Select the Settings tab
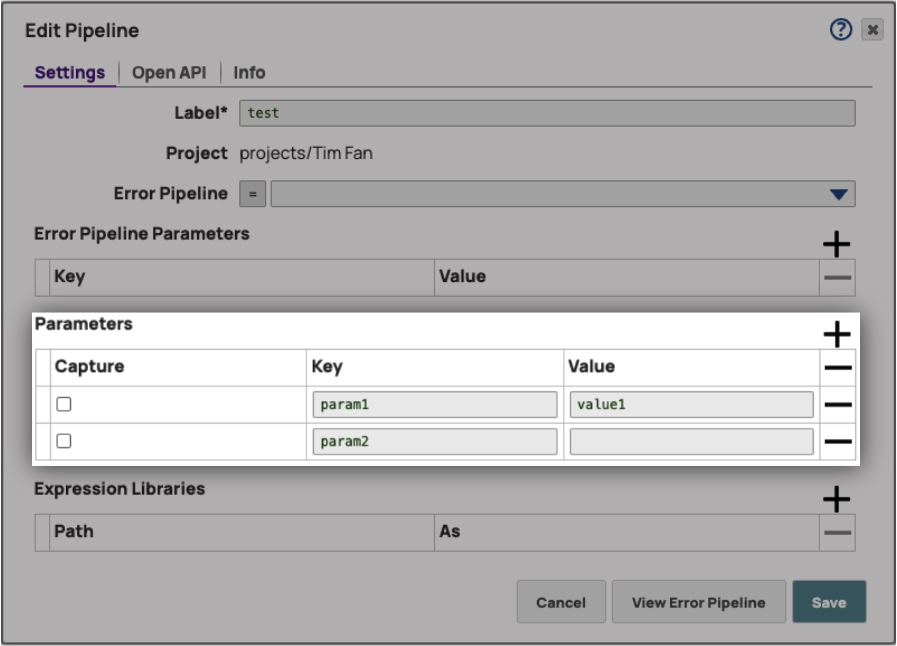Image resolution: width=897 pixels, height=646 pixels. point(70,73)
